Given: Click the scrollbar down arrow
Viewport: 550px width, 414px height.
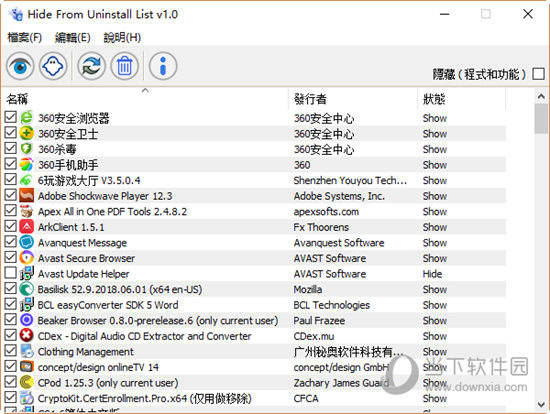Looking at the screenshot, I should coord(541,404).
